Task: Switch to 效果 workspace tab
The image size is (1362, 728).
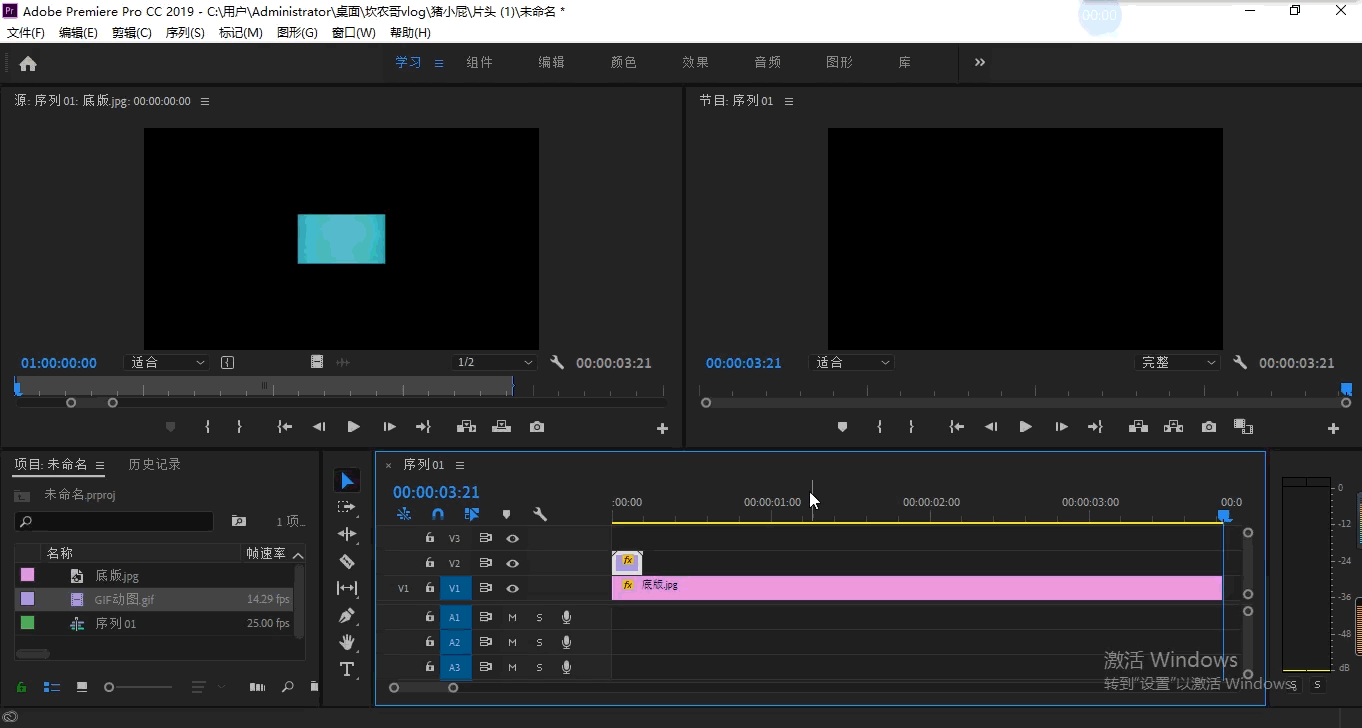Action: click(x=696, y=62)
